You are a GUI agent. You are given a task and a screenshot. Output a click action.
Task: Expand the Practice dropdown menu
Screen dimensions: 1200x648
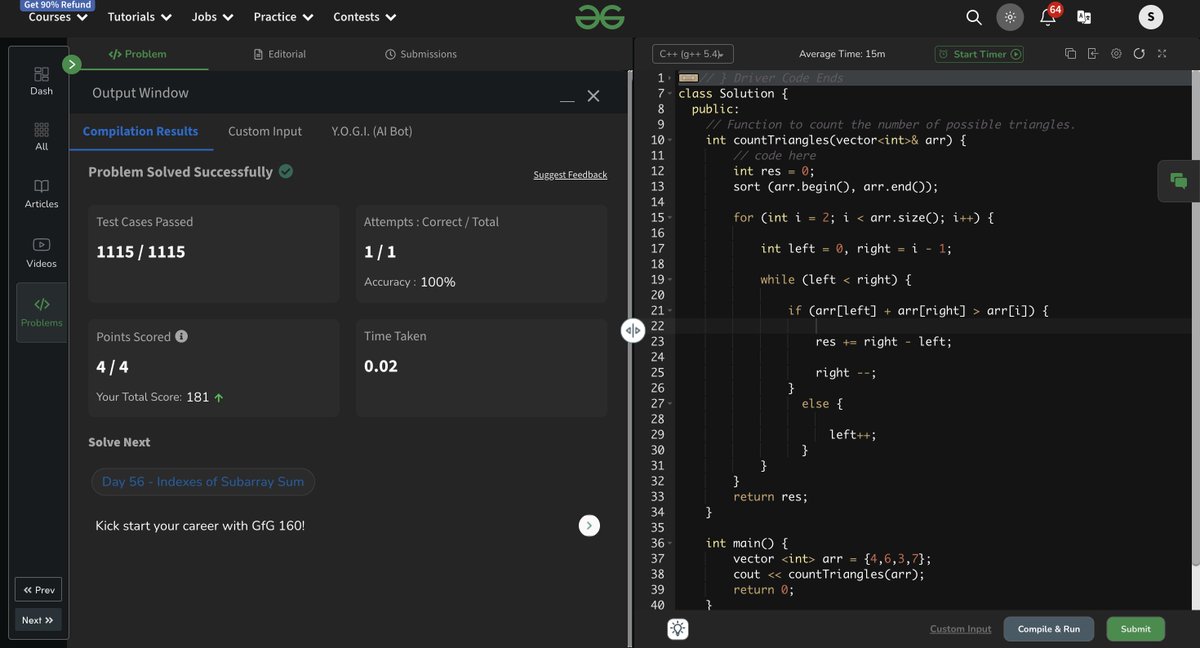click(x=284, y=17)
